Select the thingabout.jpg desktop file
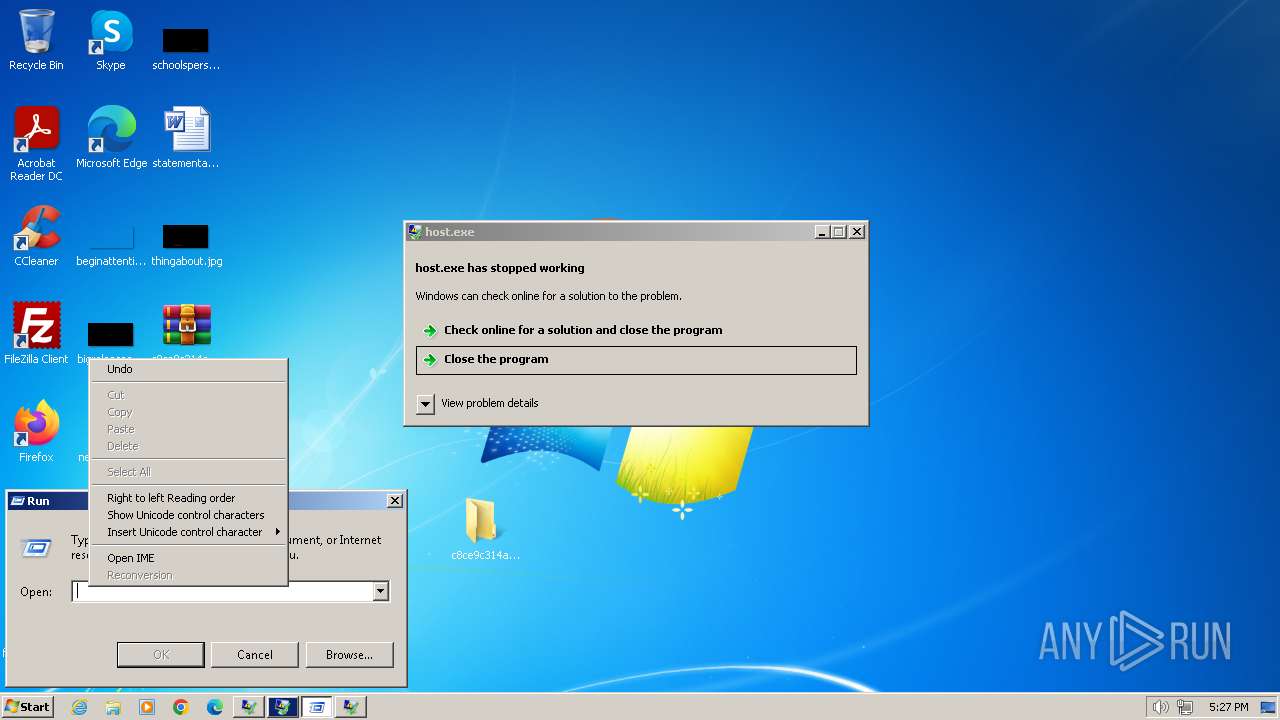 click(x=186, y=244)
